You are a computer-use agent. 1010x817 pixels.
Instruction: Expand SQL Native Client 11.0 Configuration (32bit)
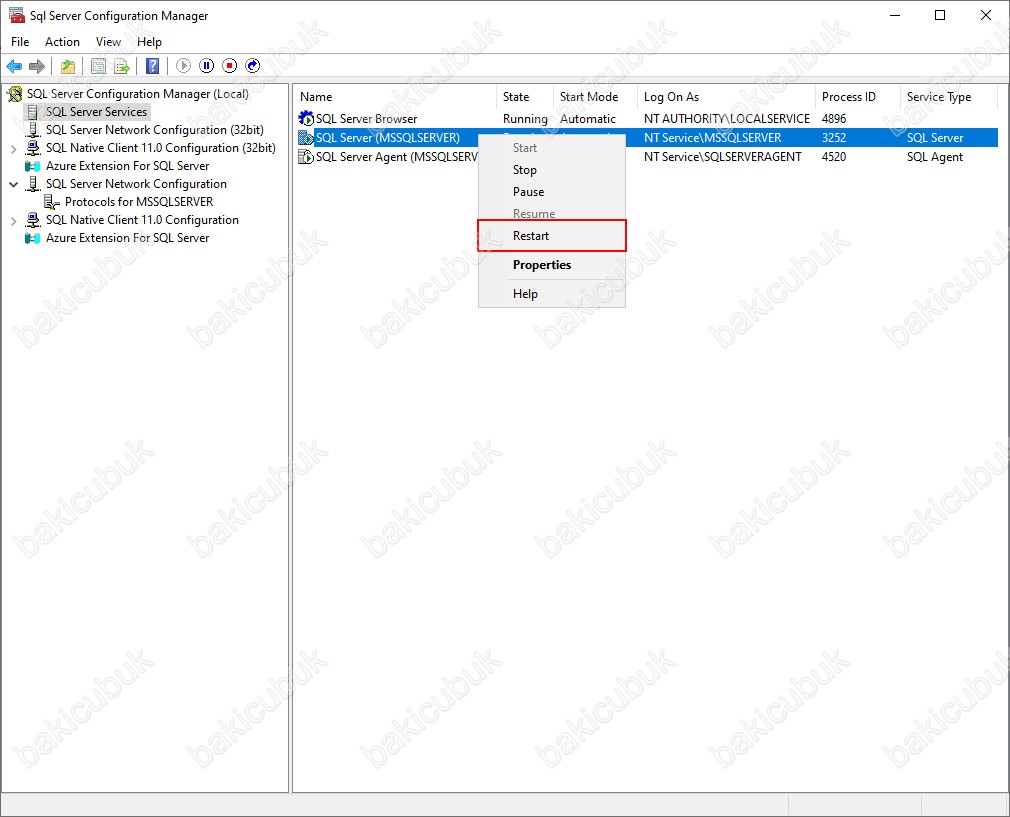pos(14,149)
